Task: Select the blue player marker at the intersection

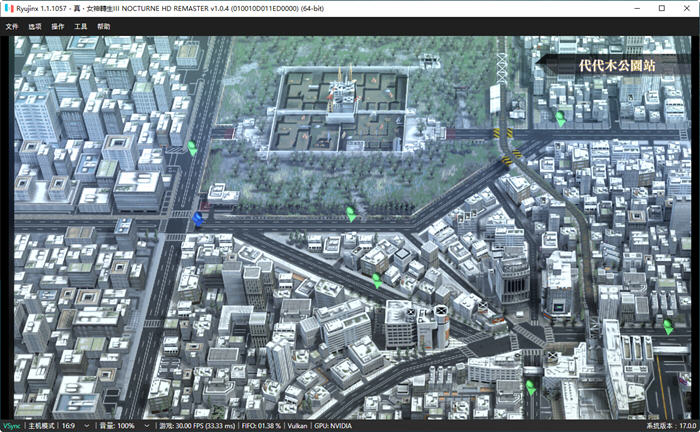Action: pyautogui.click(x=198, y=219)
